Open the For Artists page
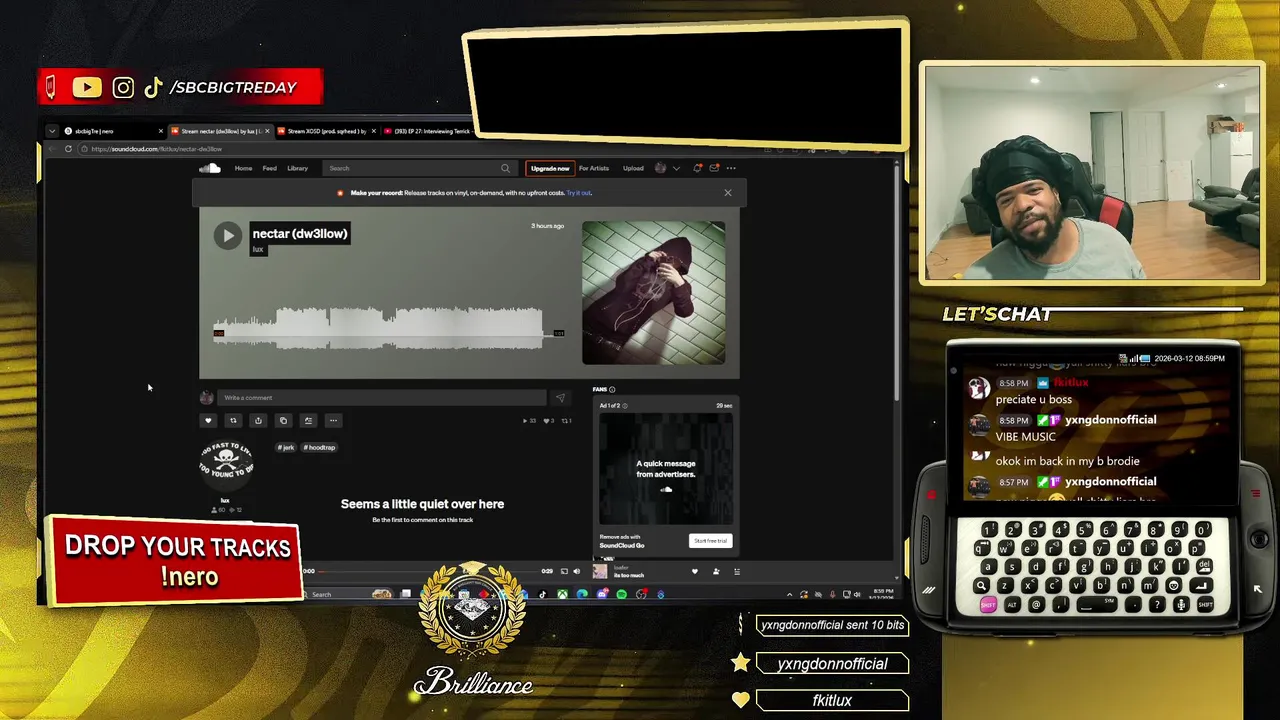 point(593,168)
